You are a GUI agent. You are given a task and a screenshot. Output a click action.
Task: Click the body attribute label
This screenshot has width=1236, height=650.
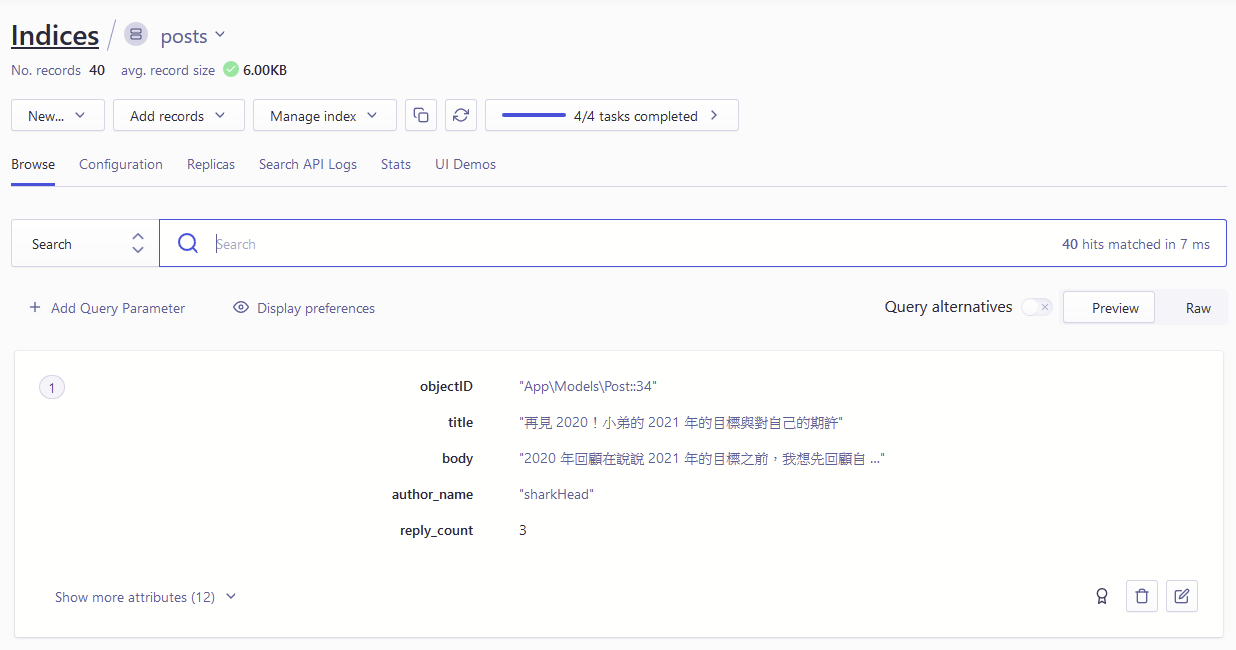click(x=457, y=459)
